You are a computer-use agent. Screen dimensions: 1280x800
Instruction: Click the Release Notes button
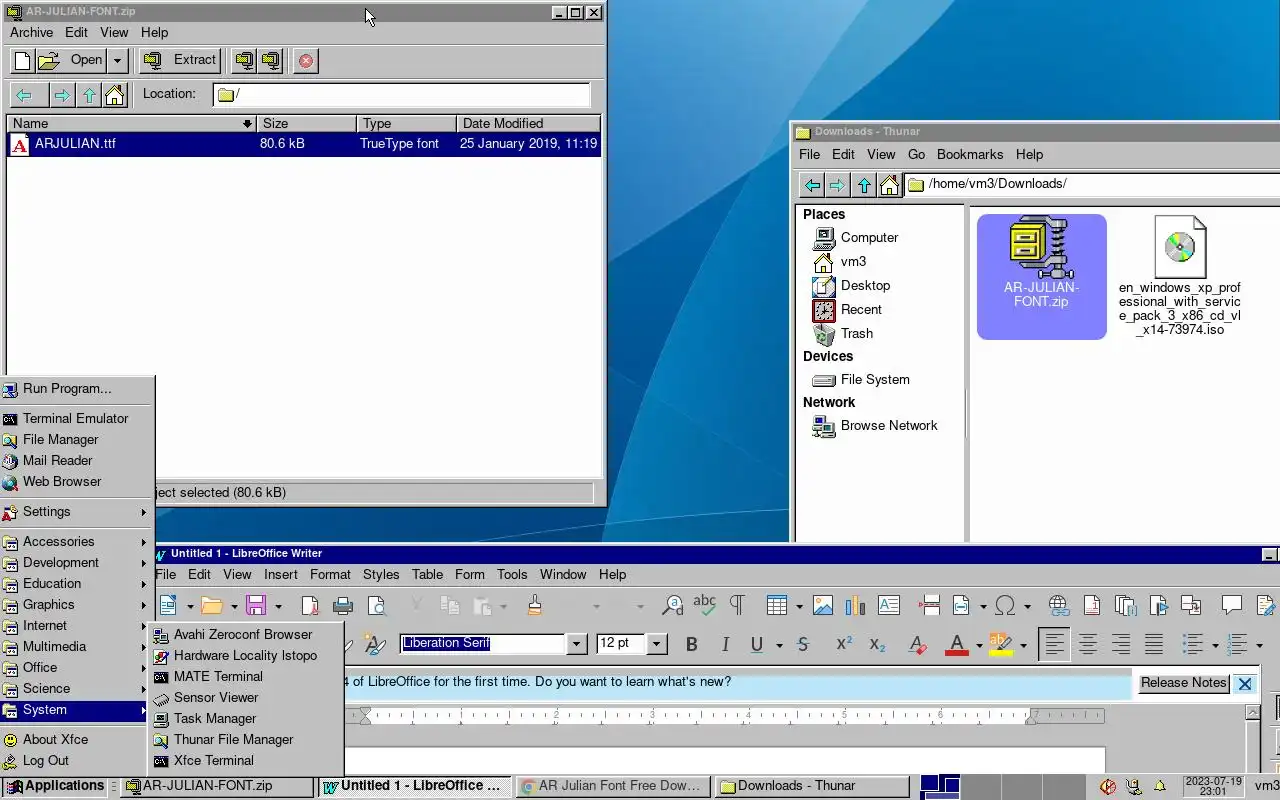click(1184, 683)
